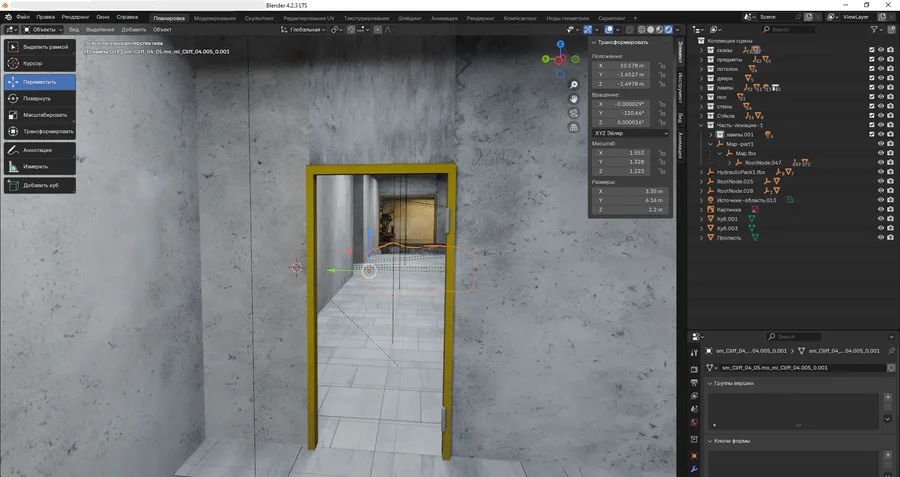Collapse the Группы вершин panel
Viewport: 900px width, 477px height.
pos(710,383)
